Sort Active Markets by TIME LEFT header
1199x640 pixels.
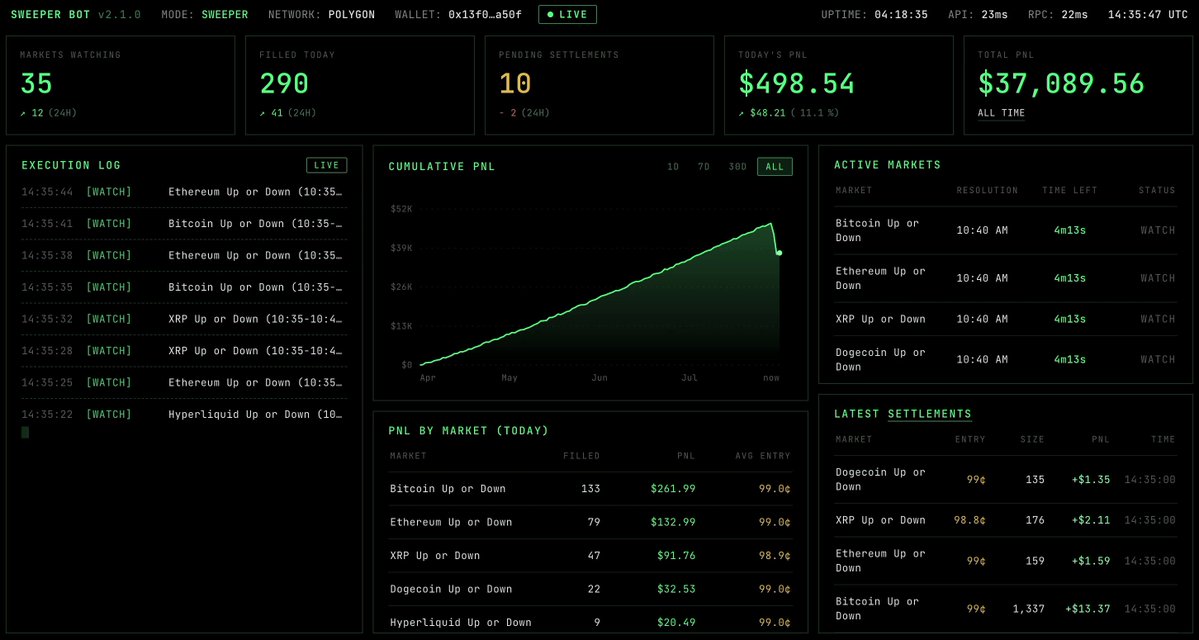[x=1069, y=190]
